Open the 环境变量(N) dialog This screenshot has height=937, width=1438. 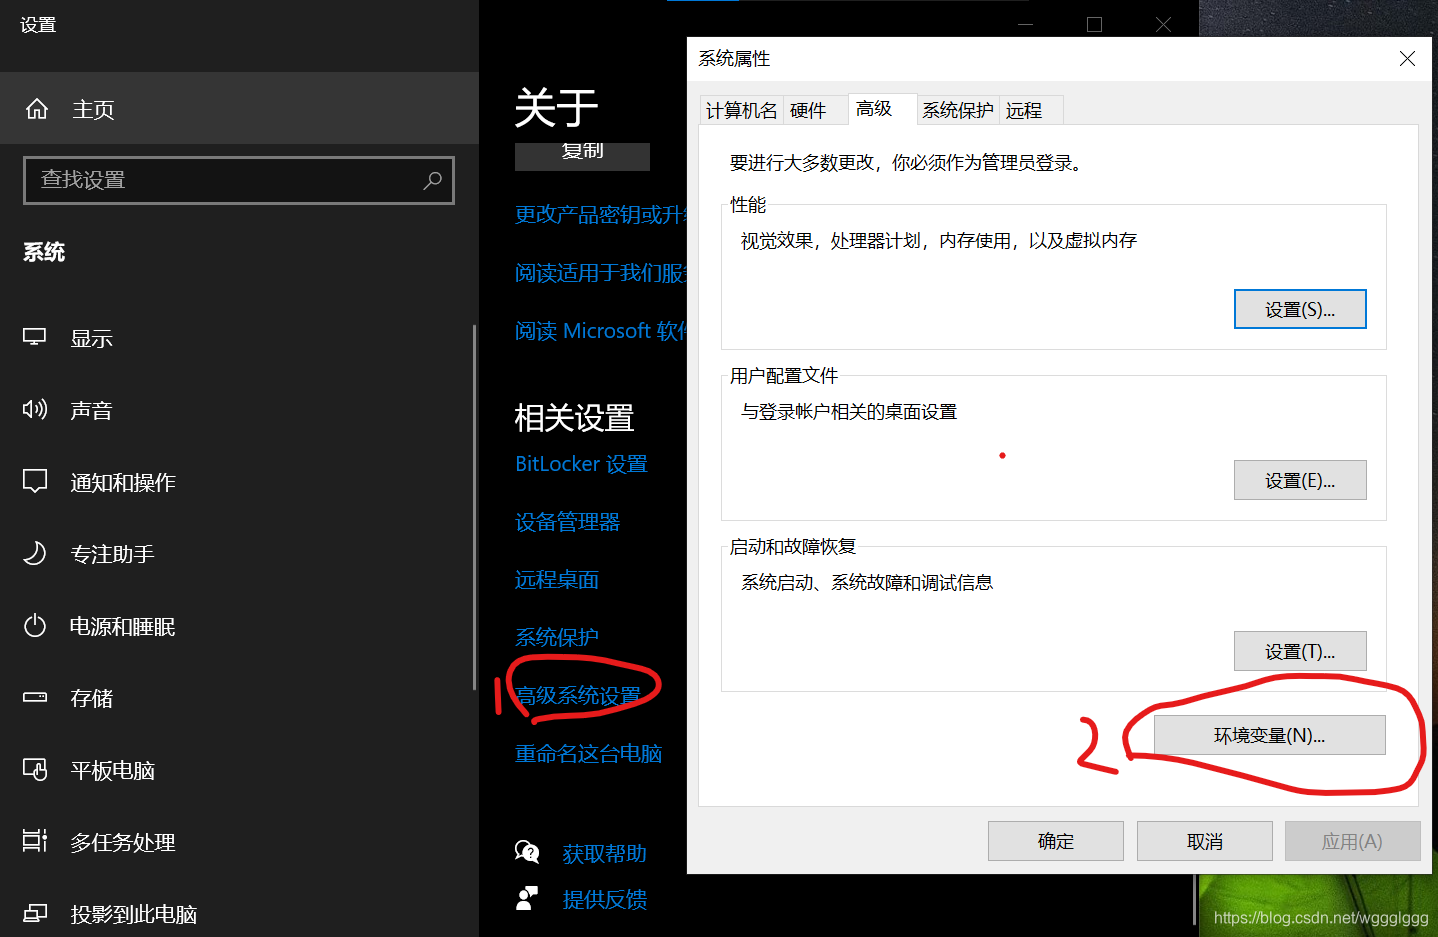point(1268,735)
